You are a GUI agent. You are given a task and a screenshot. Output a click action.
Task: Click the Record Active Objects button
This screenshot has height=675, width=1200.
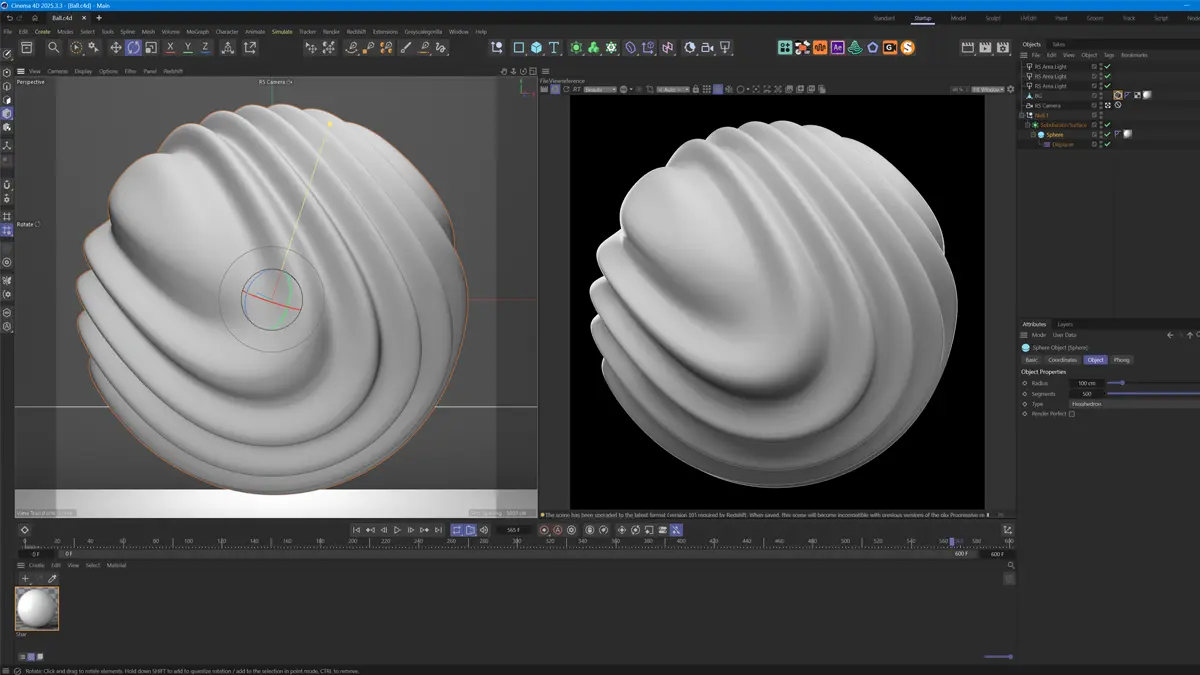[x=544, y=530]
